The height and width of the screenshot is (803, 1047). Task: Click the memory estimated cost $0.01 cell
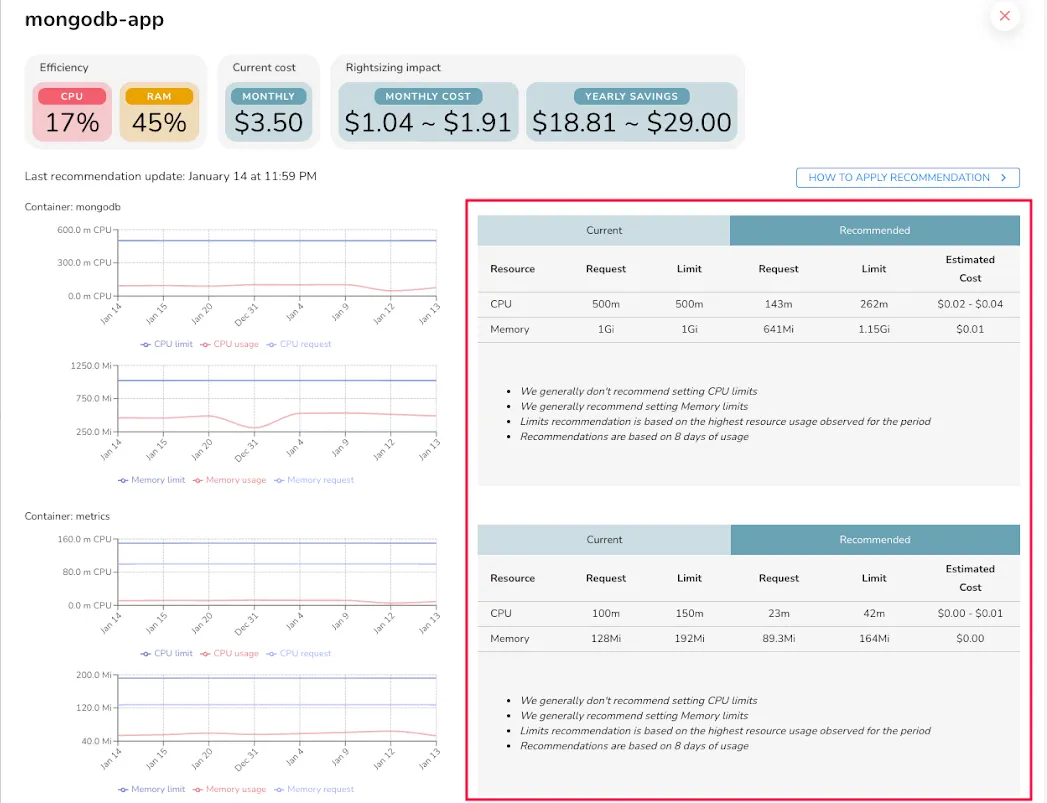click(970, 330)
